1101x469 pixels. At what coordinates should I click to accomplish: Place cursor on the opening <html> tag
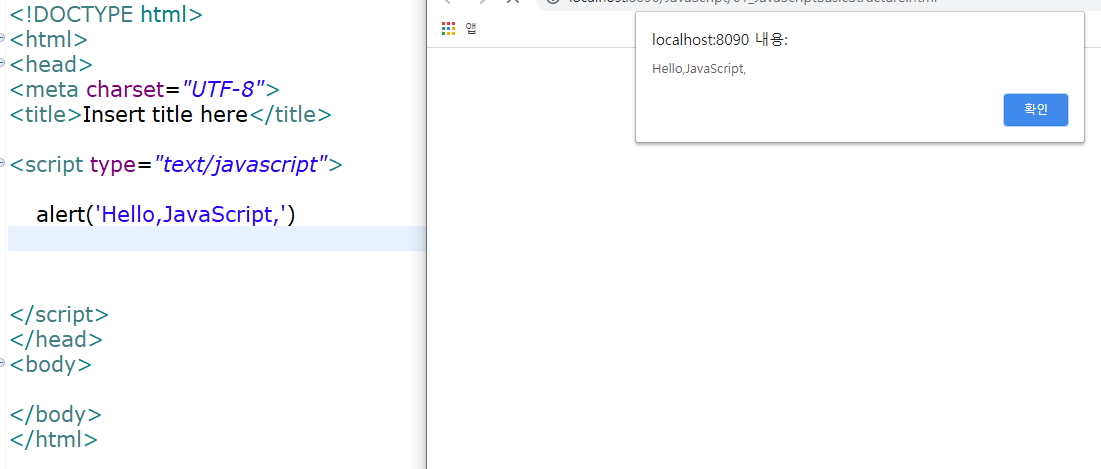[x=48, y=39]
